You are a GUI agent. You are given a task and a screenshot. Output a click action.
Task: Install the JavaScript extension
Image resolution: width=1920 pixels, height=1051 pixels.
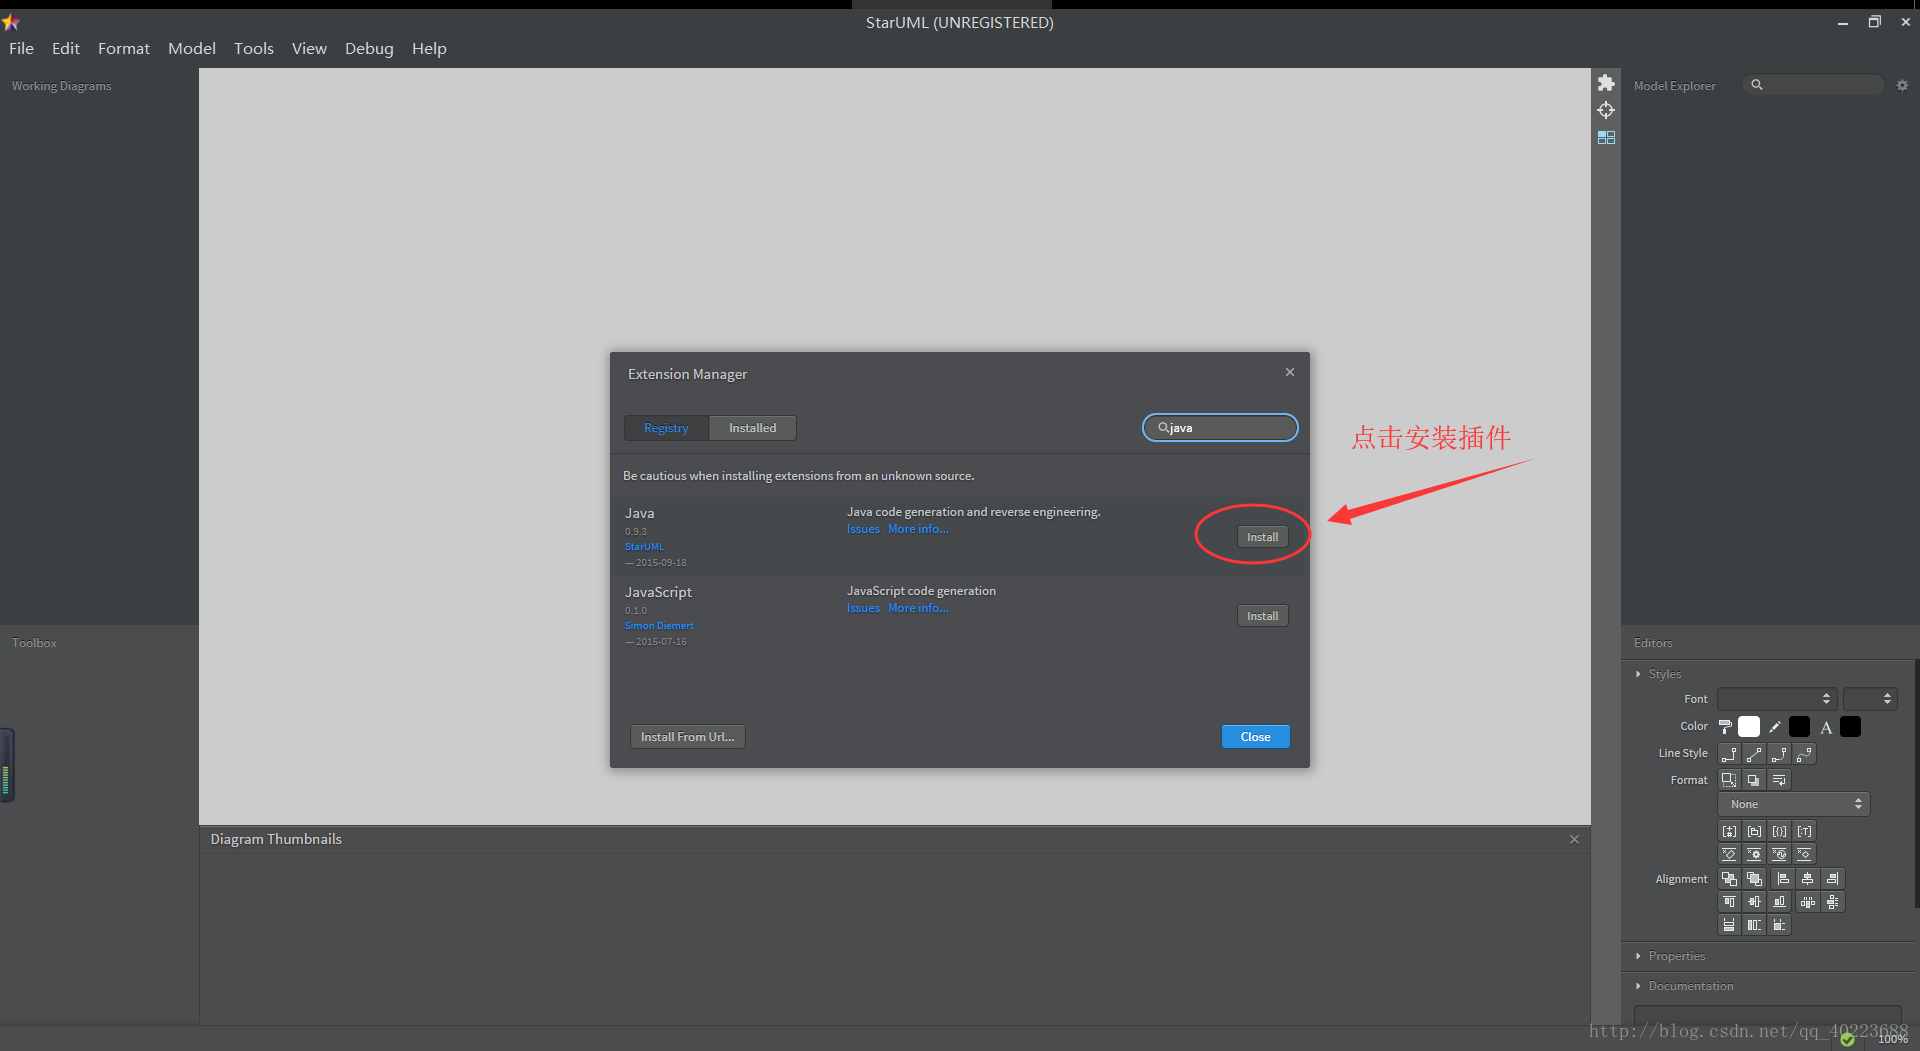pyautogui.click(x=1262, y=616)
